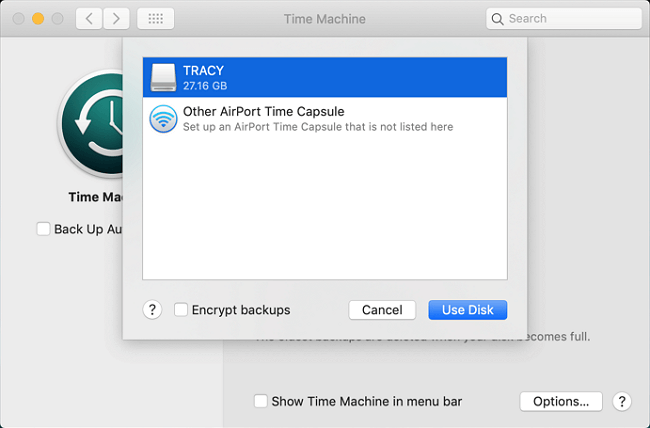650x428 pixels.
Task: Select the TRACY 27.16 GB disk
Action: coord(325,77)
